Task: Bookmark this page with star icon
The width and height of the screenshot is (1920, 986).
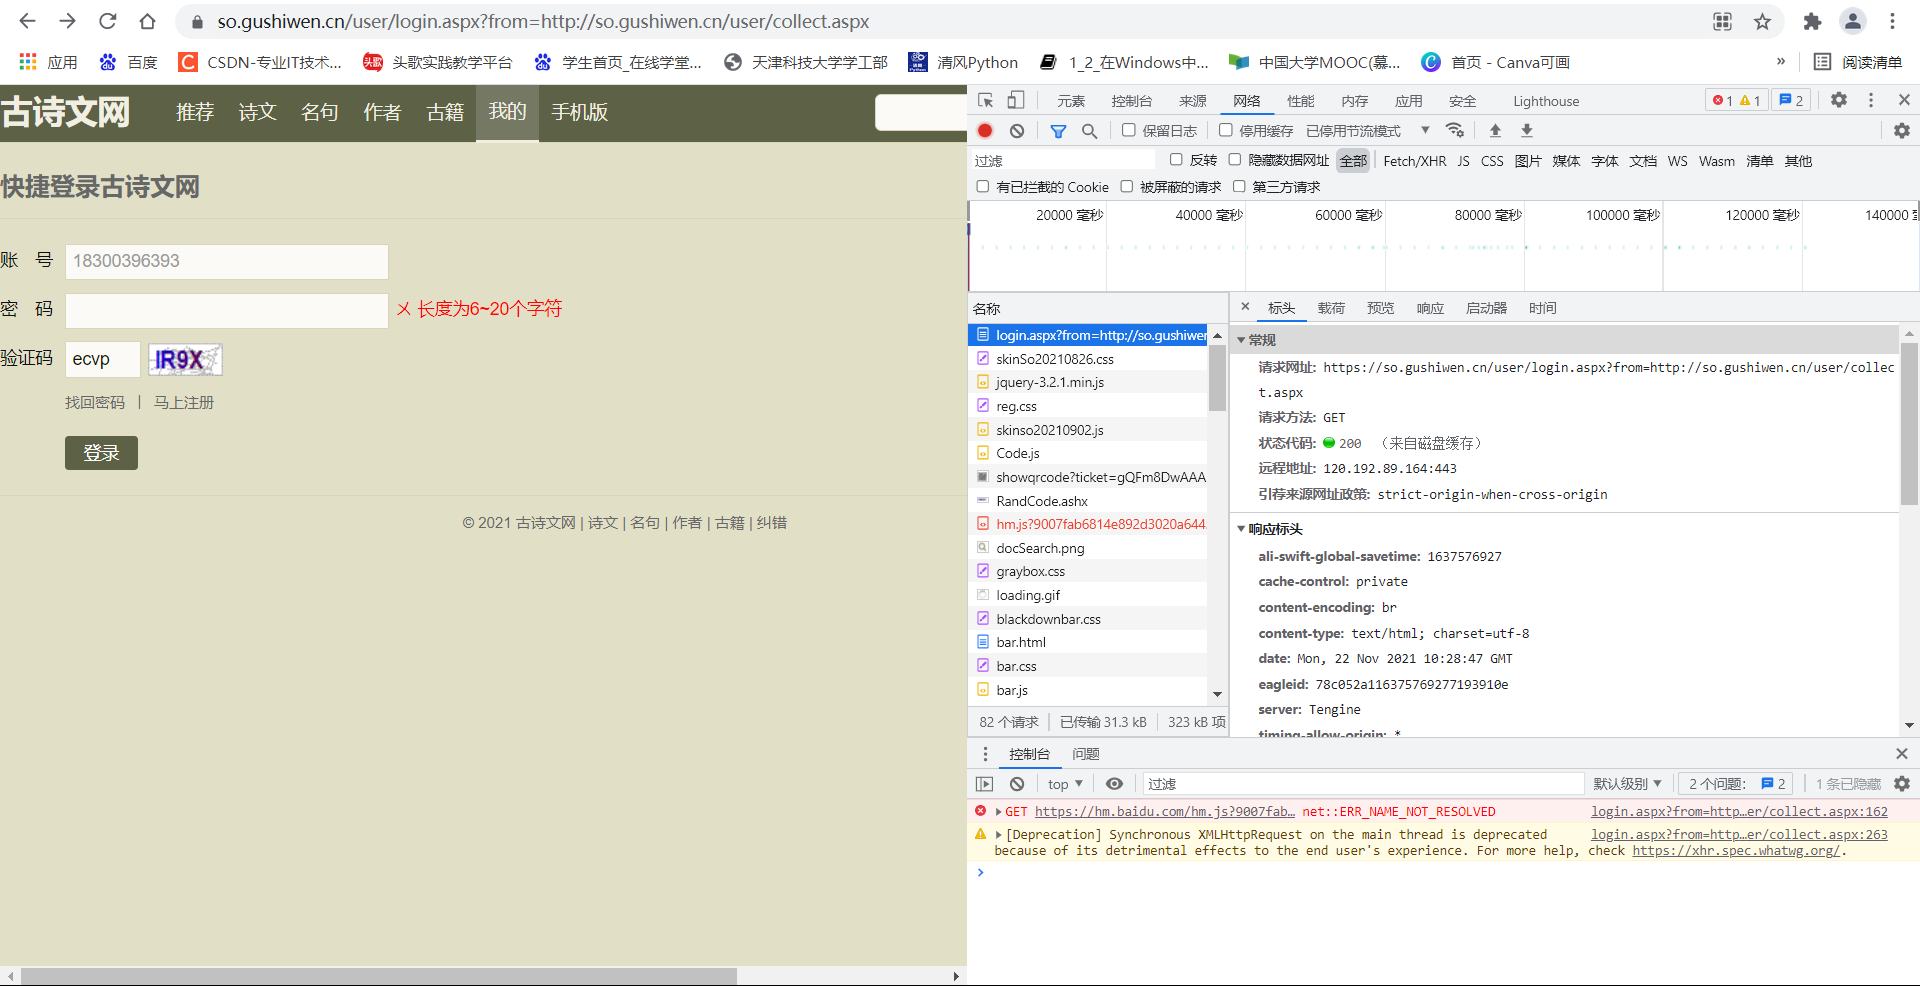Action: [1762, 21]
